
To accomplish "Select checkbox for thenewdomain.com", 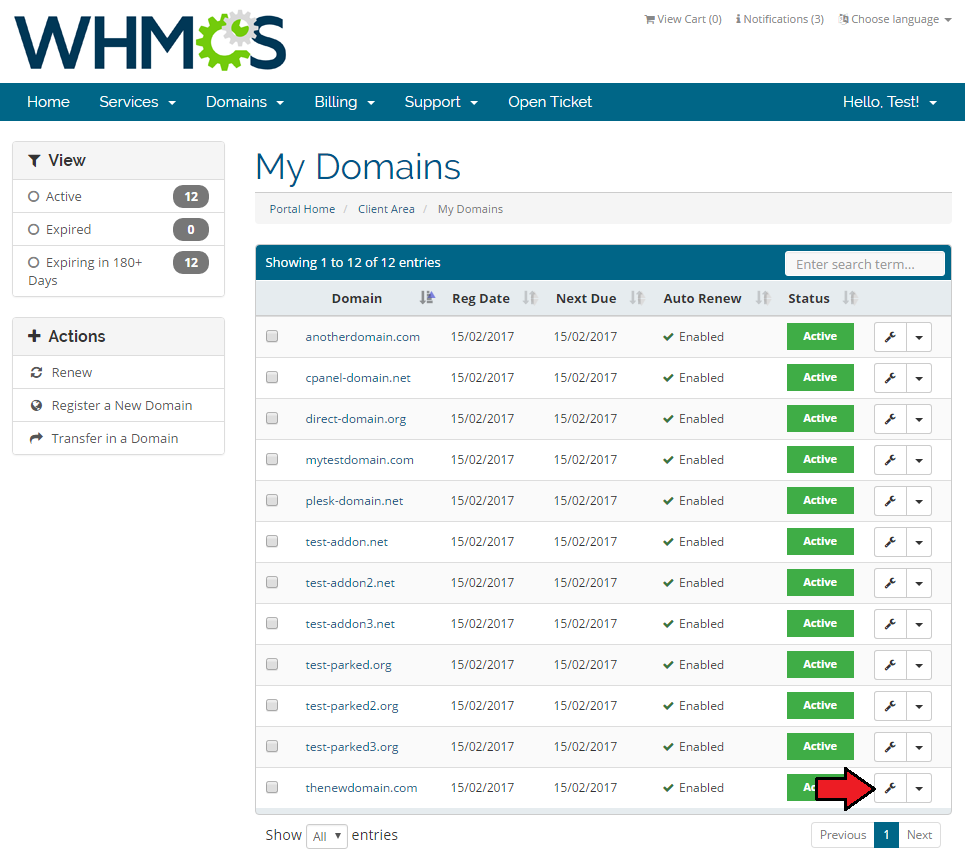I will coord(272,787).
